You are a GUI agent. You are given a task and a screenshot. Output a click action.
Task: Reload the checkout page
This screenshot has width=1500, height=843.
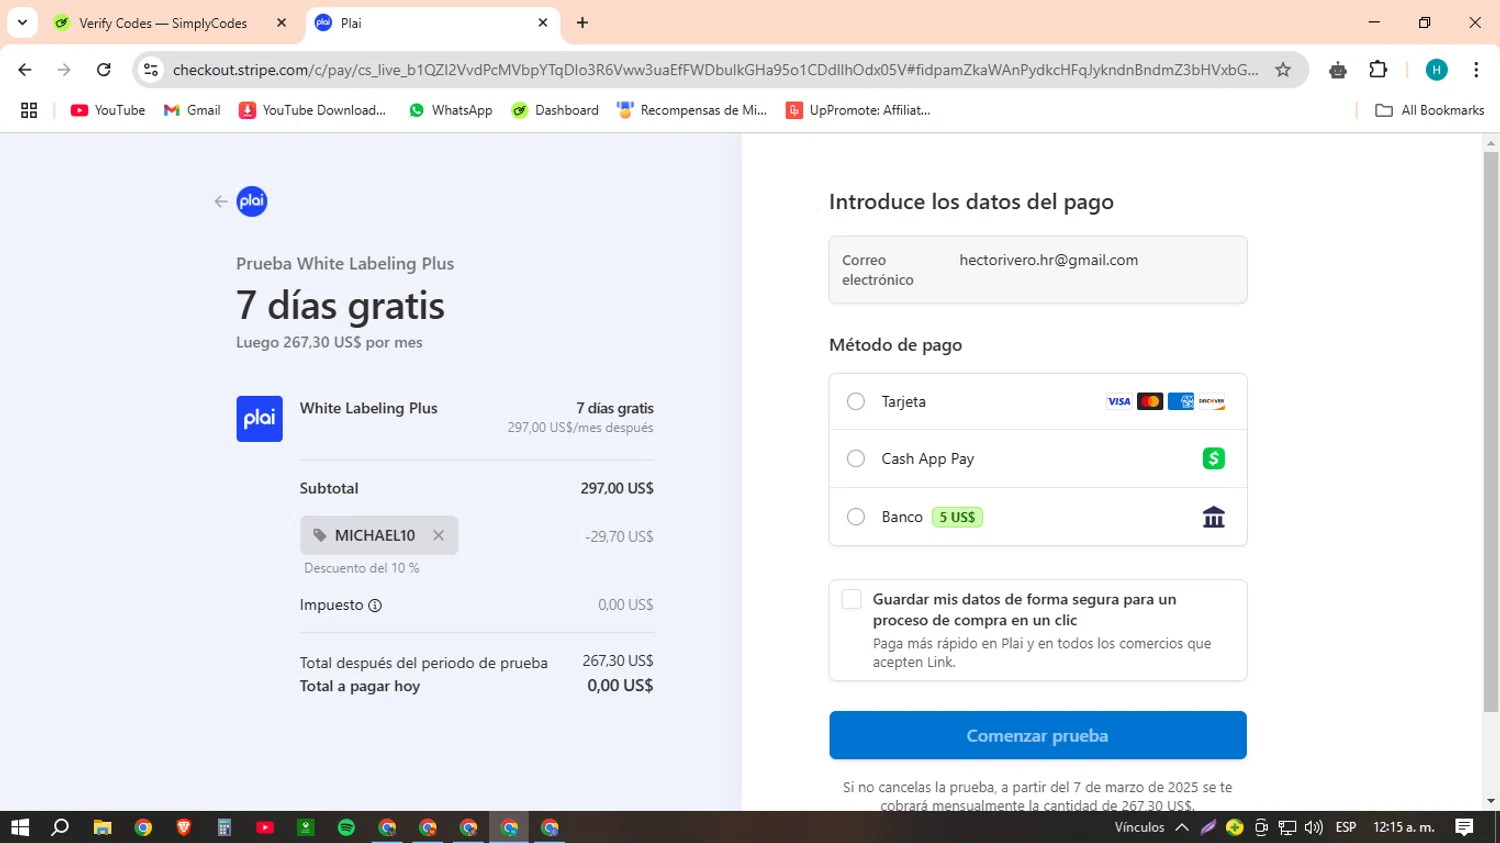pos(103,69)
